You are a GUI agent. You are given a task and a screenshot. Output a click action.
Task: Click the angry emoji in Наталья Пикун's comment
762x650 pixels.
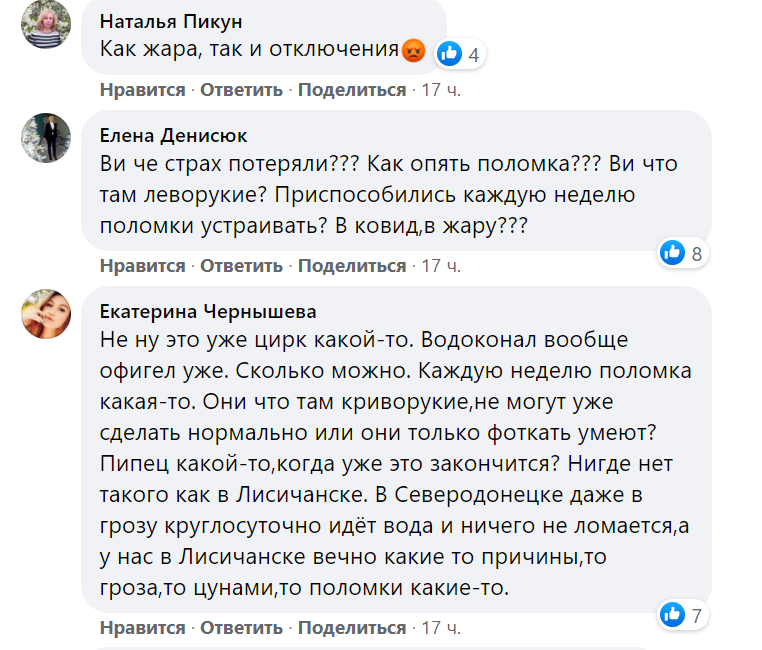413,50
